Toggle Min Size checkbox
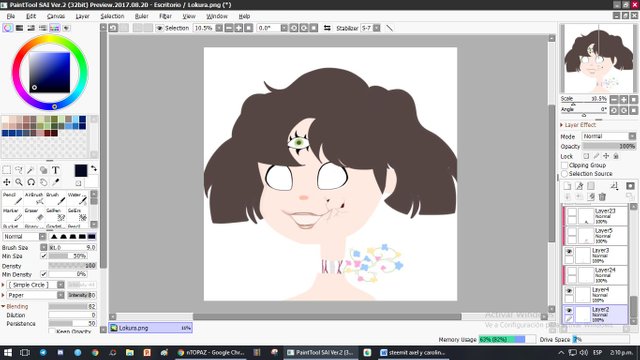The height and width of the screenshot is (360, 640). [x=44, y=256]
